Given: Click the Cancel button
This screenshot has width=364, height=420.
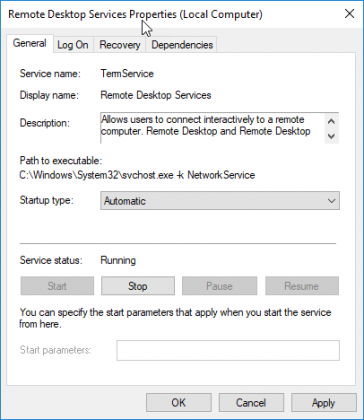Looking at the screenshot, I should click(251, 403).
